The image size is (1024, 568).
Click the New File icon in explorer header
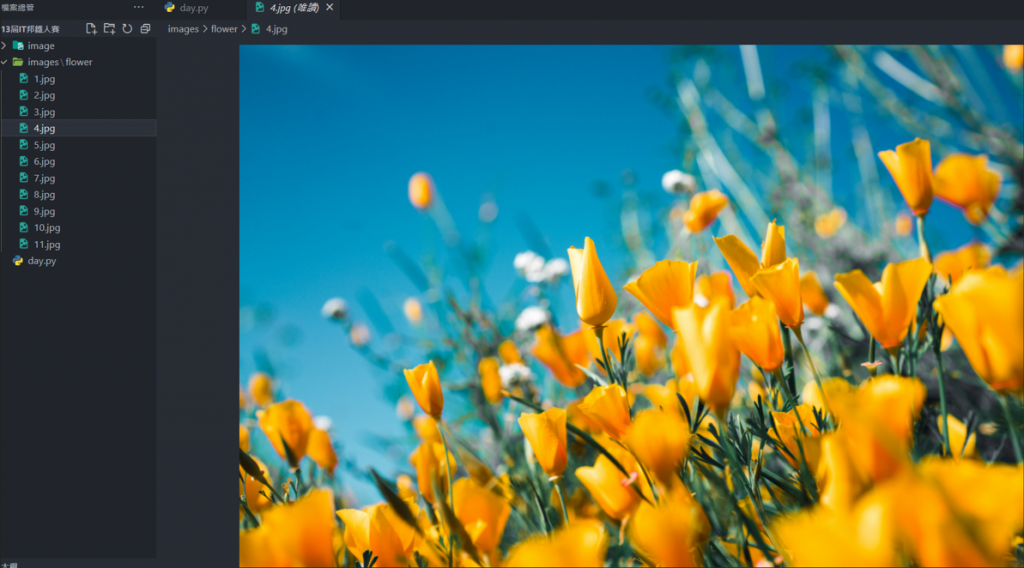click(91, 29)
